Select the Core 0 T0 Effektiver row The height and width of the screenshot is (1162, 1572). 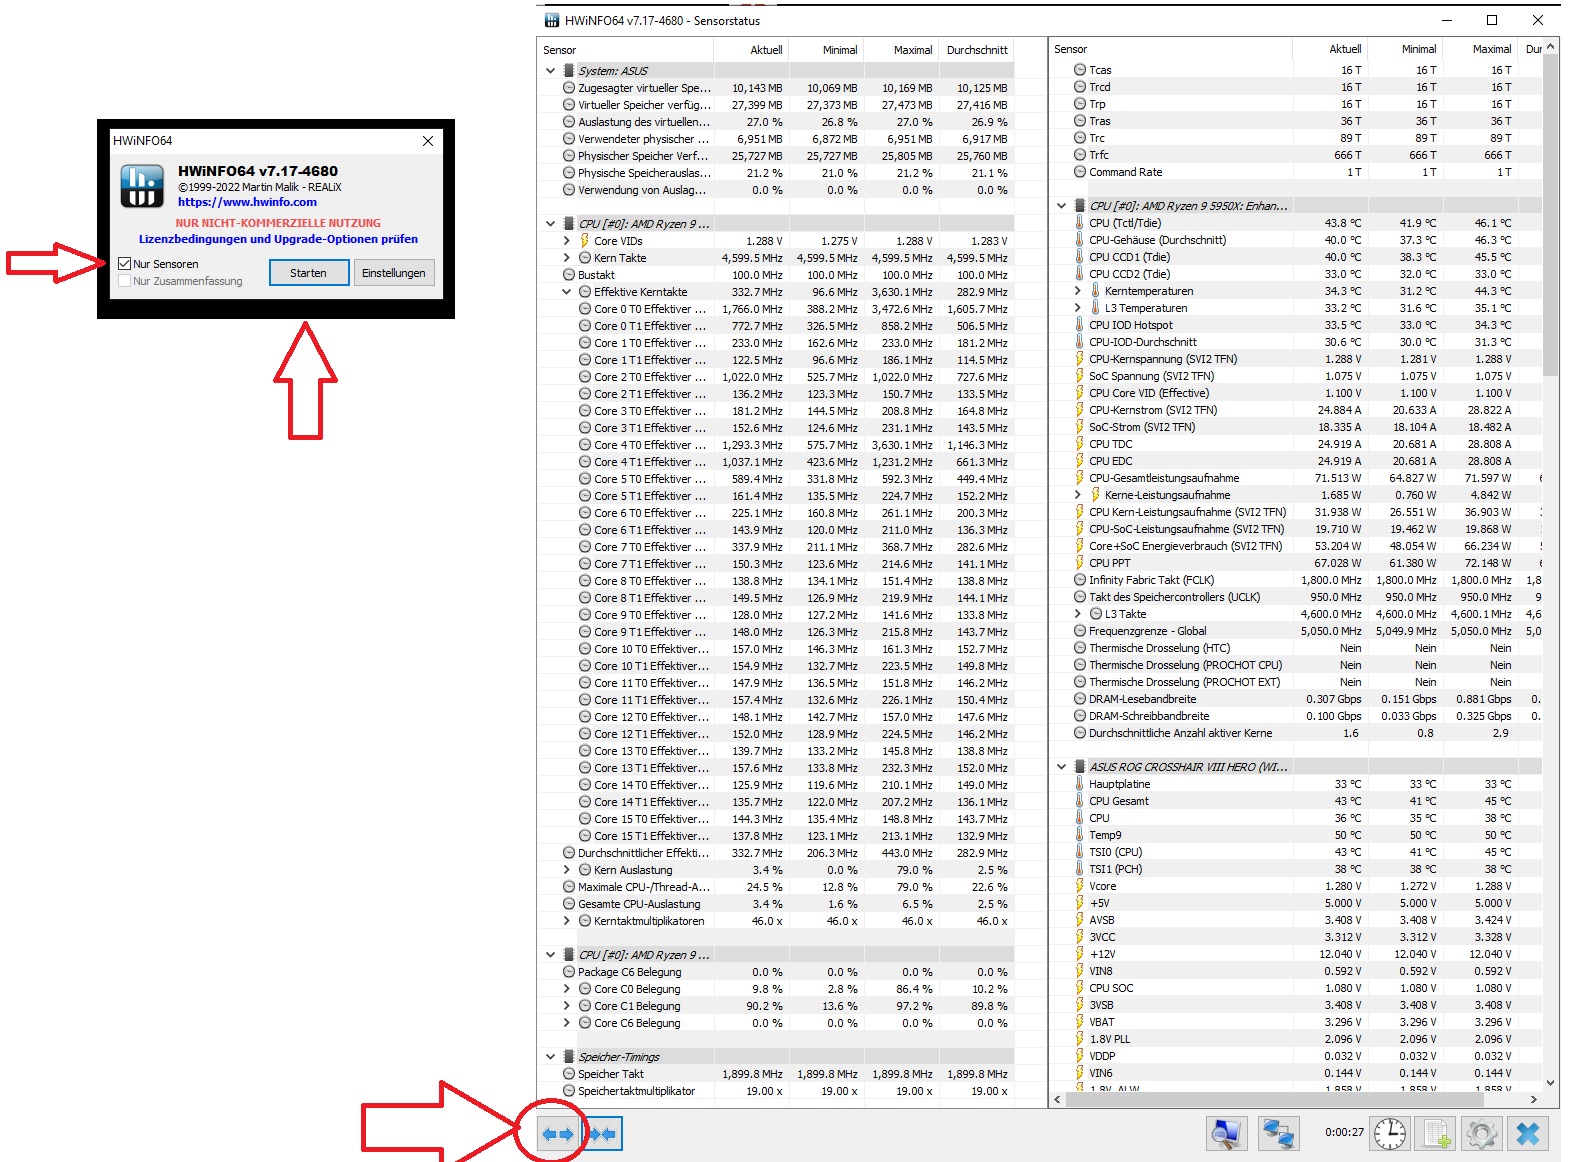(776, 309)
